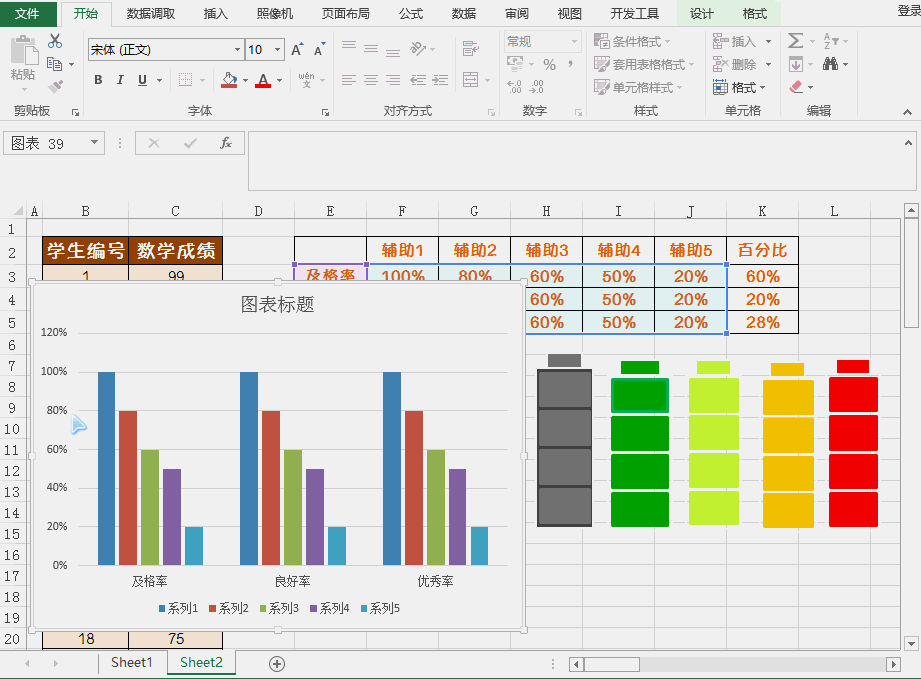Increase font size with large A
Screen dimensions: 921x679
[x=297, y=50]
